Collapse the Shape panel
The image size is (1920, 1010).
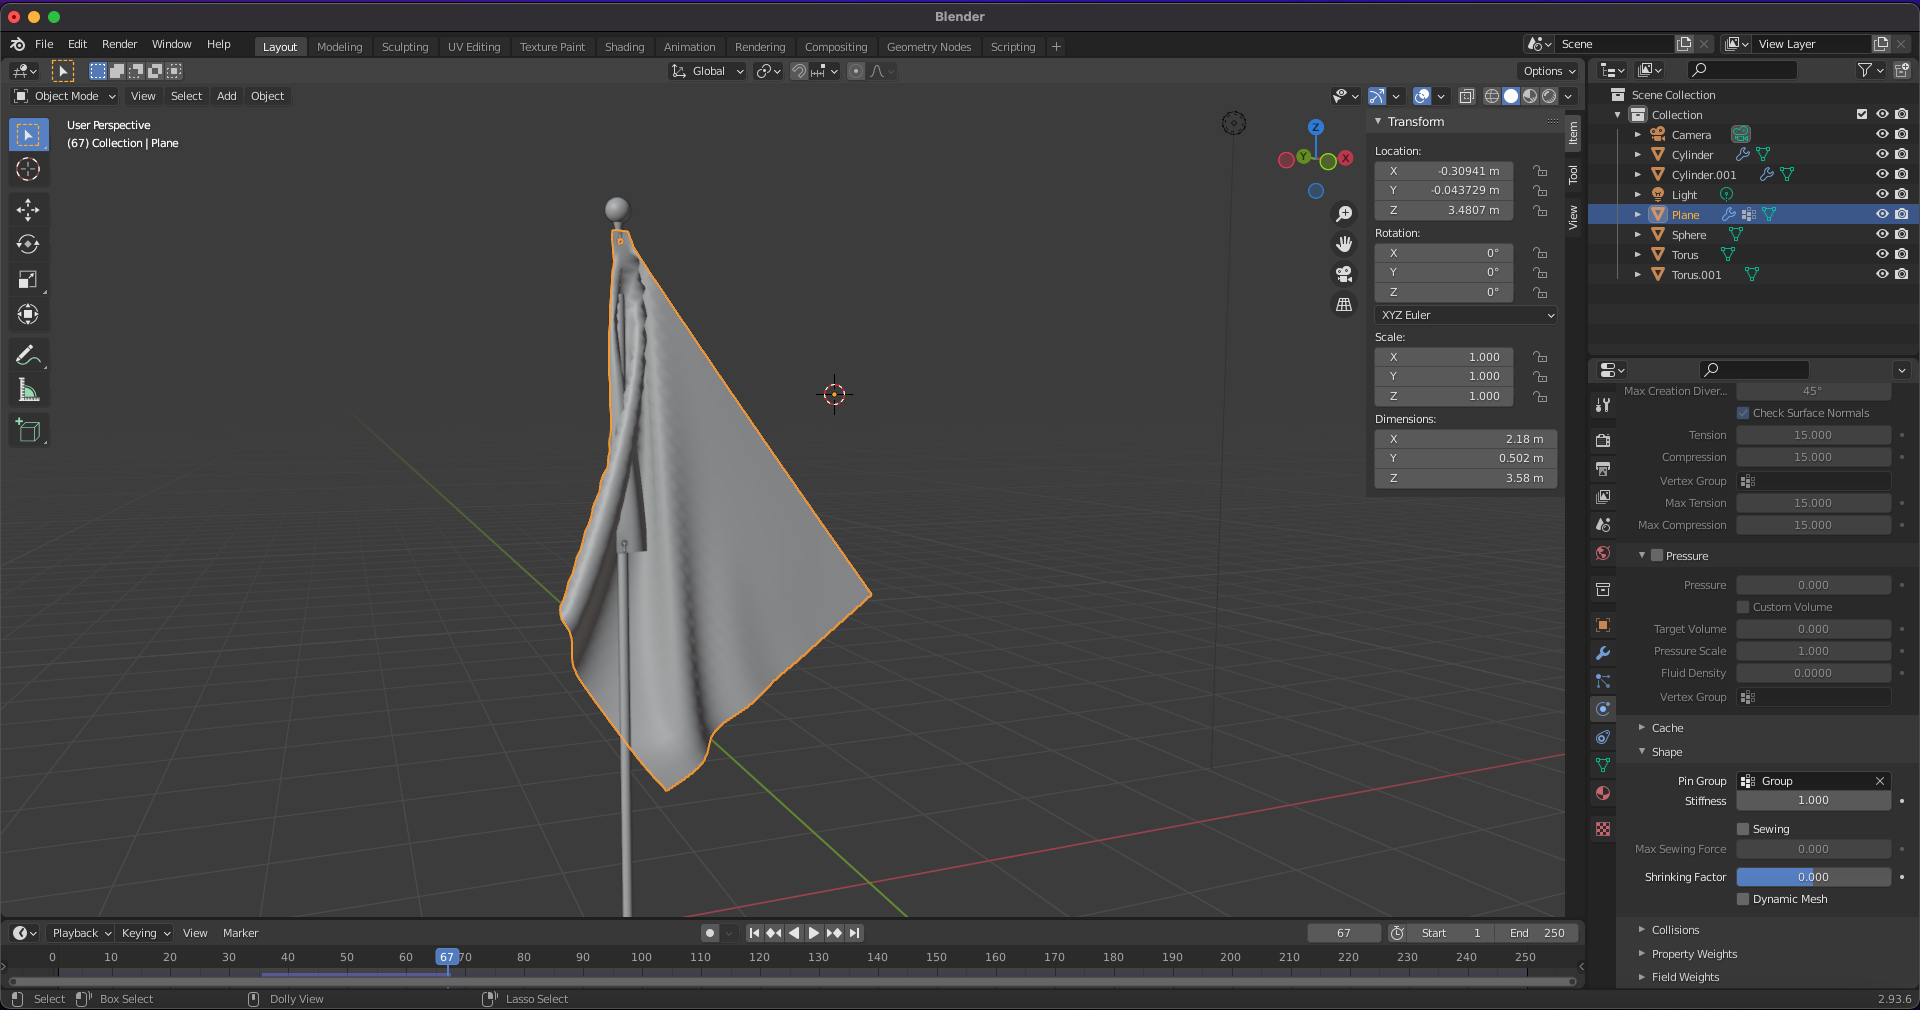pos(1666,752)
